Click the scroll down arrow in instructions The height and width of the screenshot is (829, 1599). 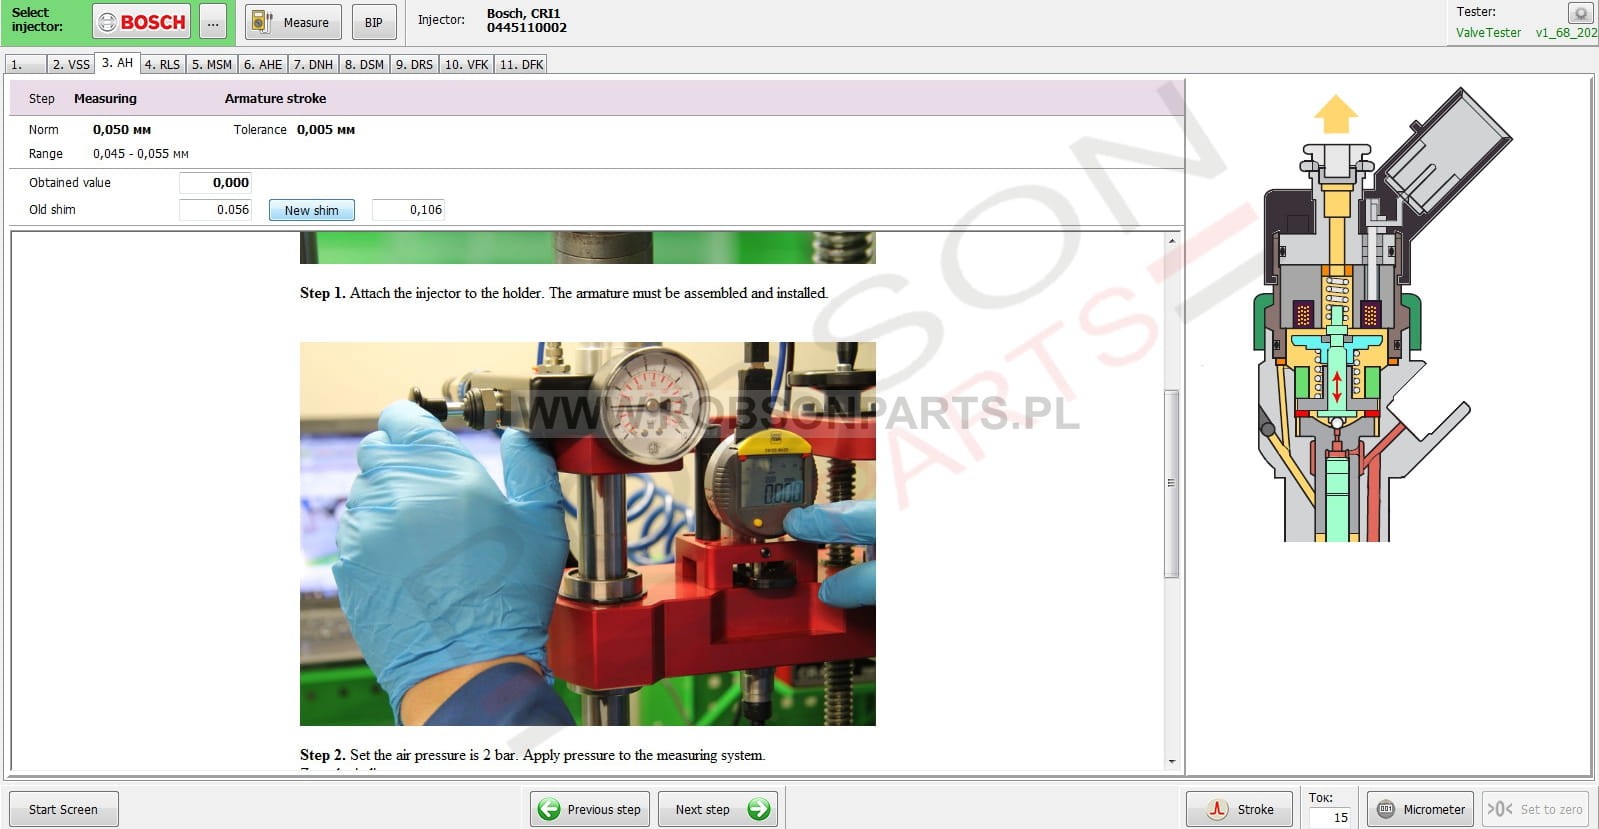[x=1172, y=761]
